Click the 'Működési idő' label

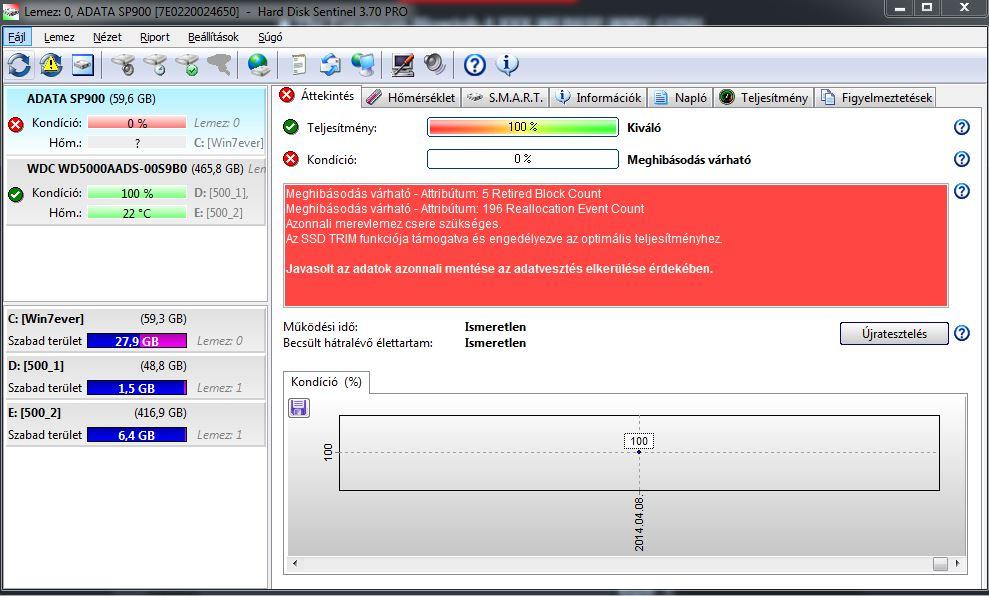320,327
